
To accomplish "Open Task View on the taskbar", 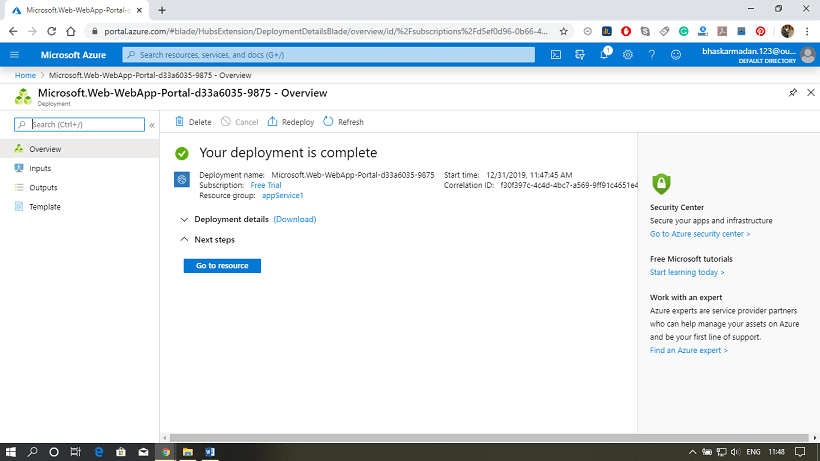I will pos(76,452).
